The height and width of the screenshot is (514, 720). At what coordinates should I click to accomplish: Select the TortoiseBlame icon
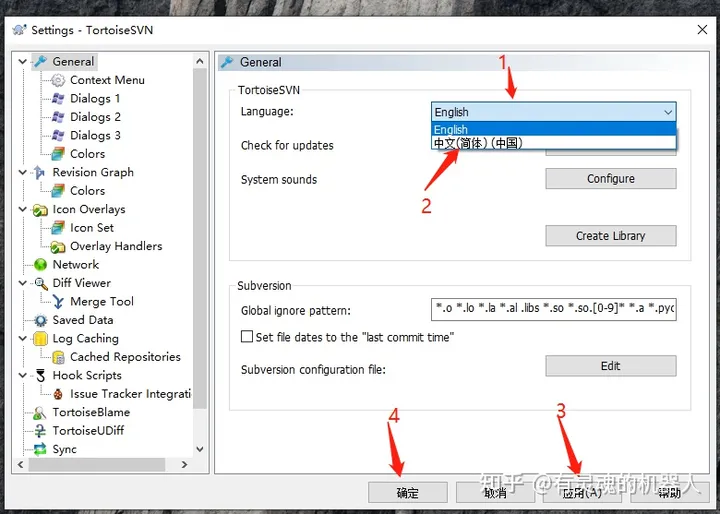(x=41, y=412)
